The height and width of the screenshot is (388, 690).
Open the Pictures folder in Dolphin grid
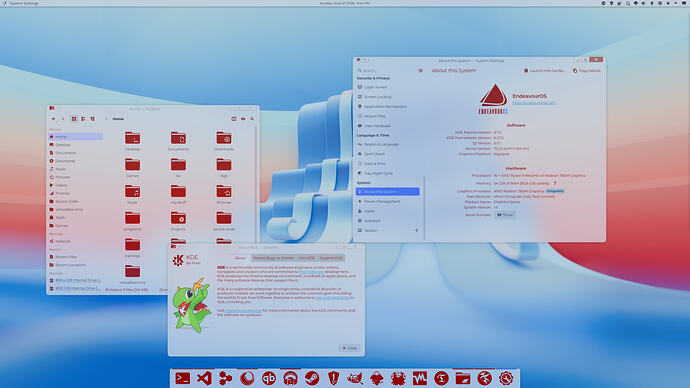[x=224, y=194]
